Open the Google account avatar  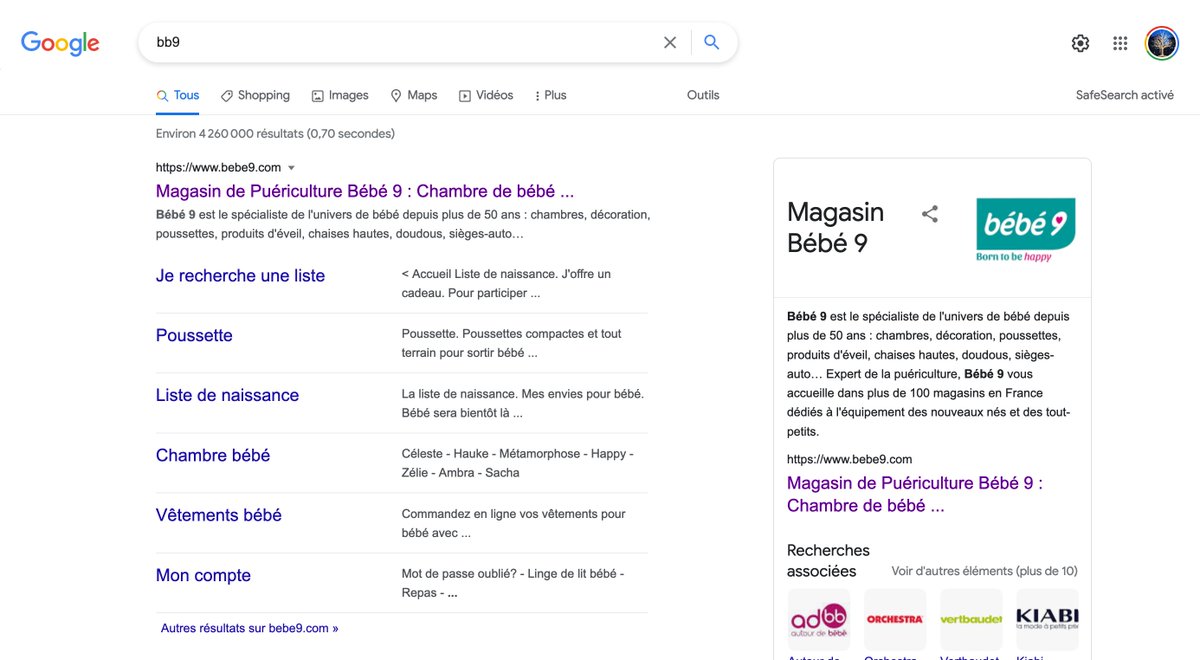click(1162, 43)
